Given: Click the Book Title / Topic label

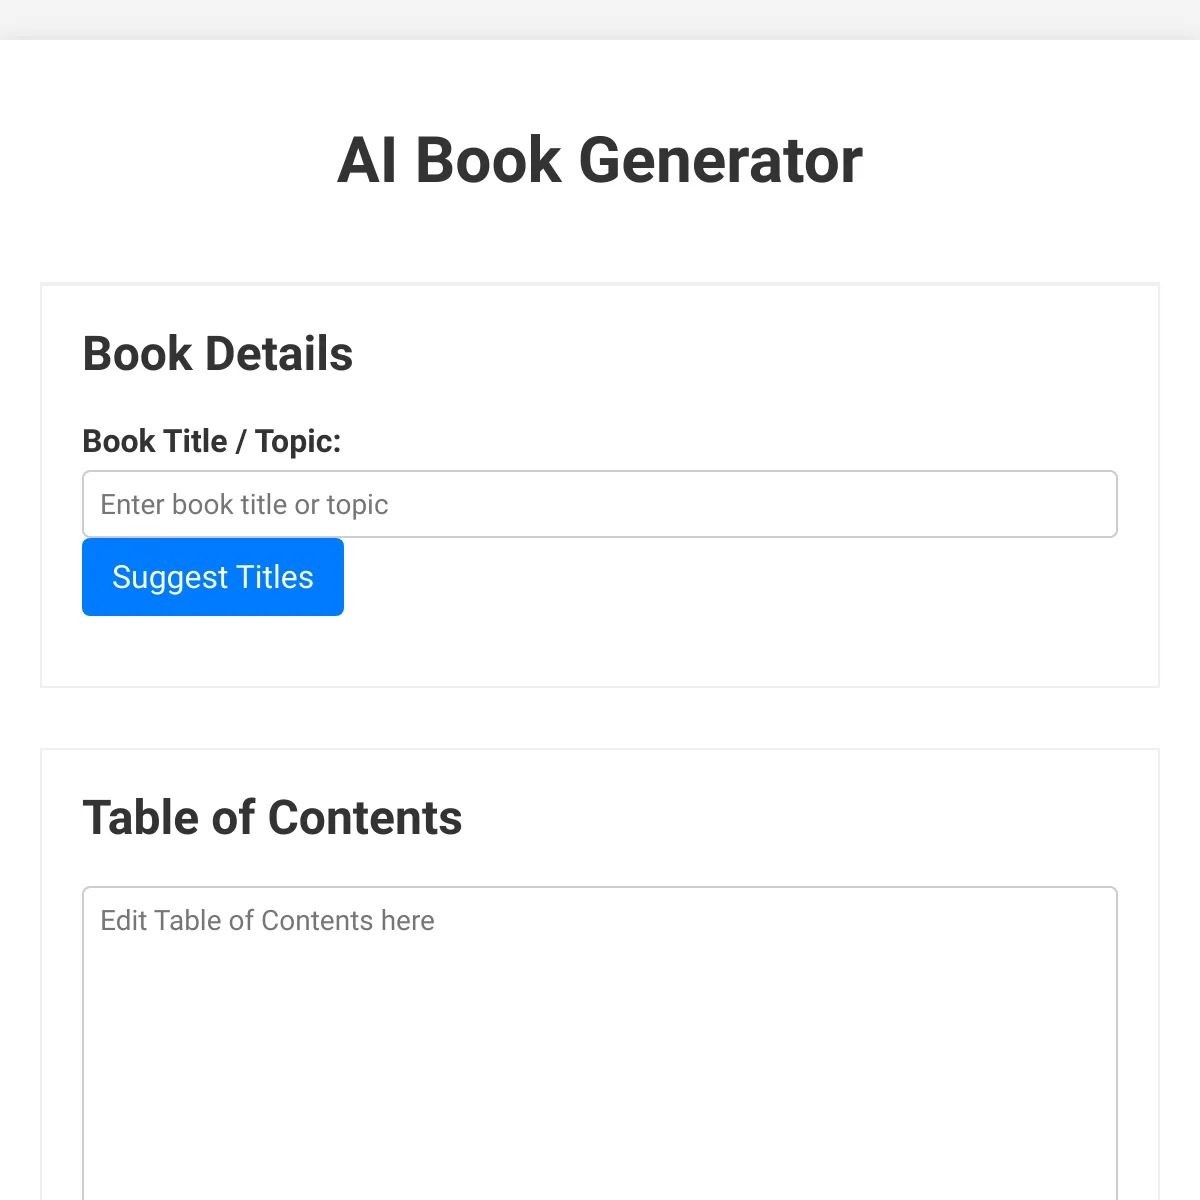Looking at the screenshot, I should (x=212, y=441).
